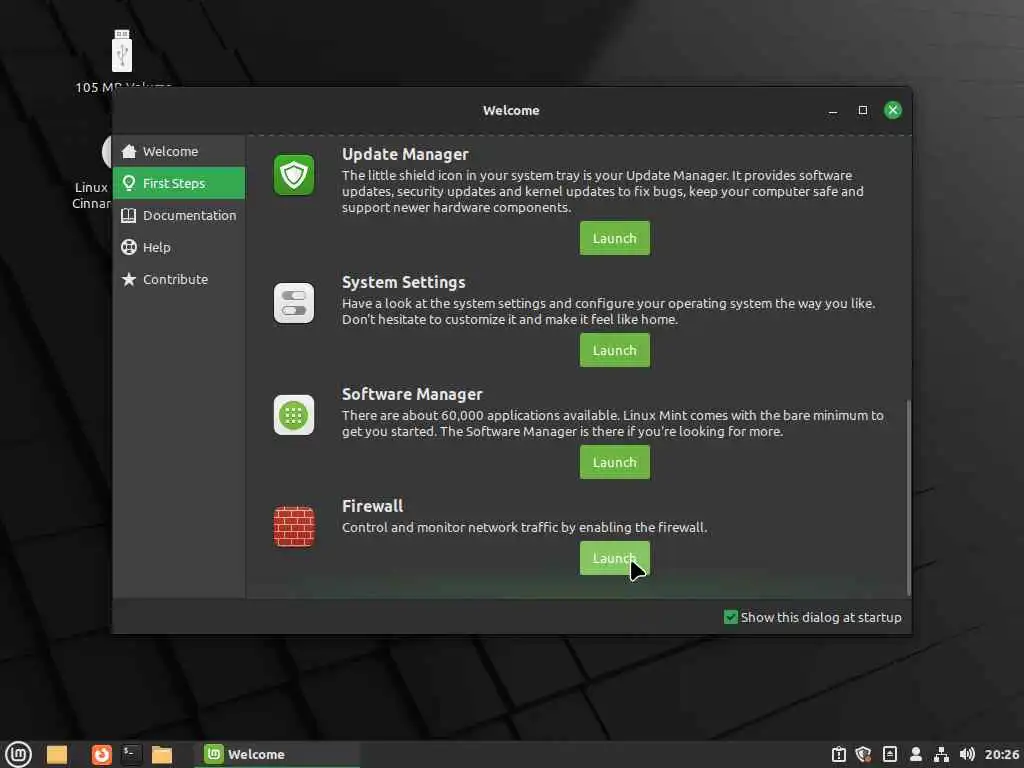1024x768 pixels.
Task: Click the Software Manager grid icon
Action: pos(294,415)
